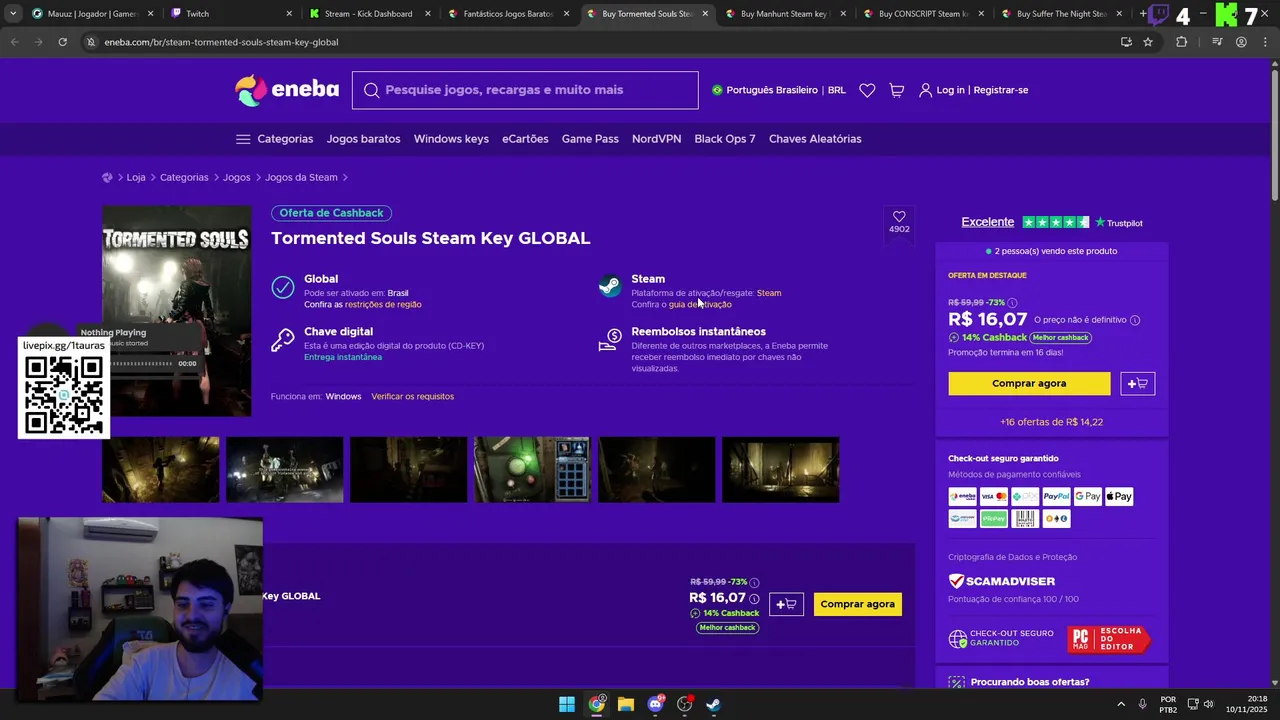Open the Black Ops 7 menu item
The width and height of the screenshot is (1280, 720).
pos(725,139)
